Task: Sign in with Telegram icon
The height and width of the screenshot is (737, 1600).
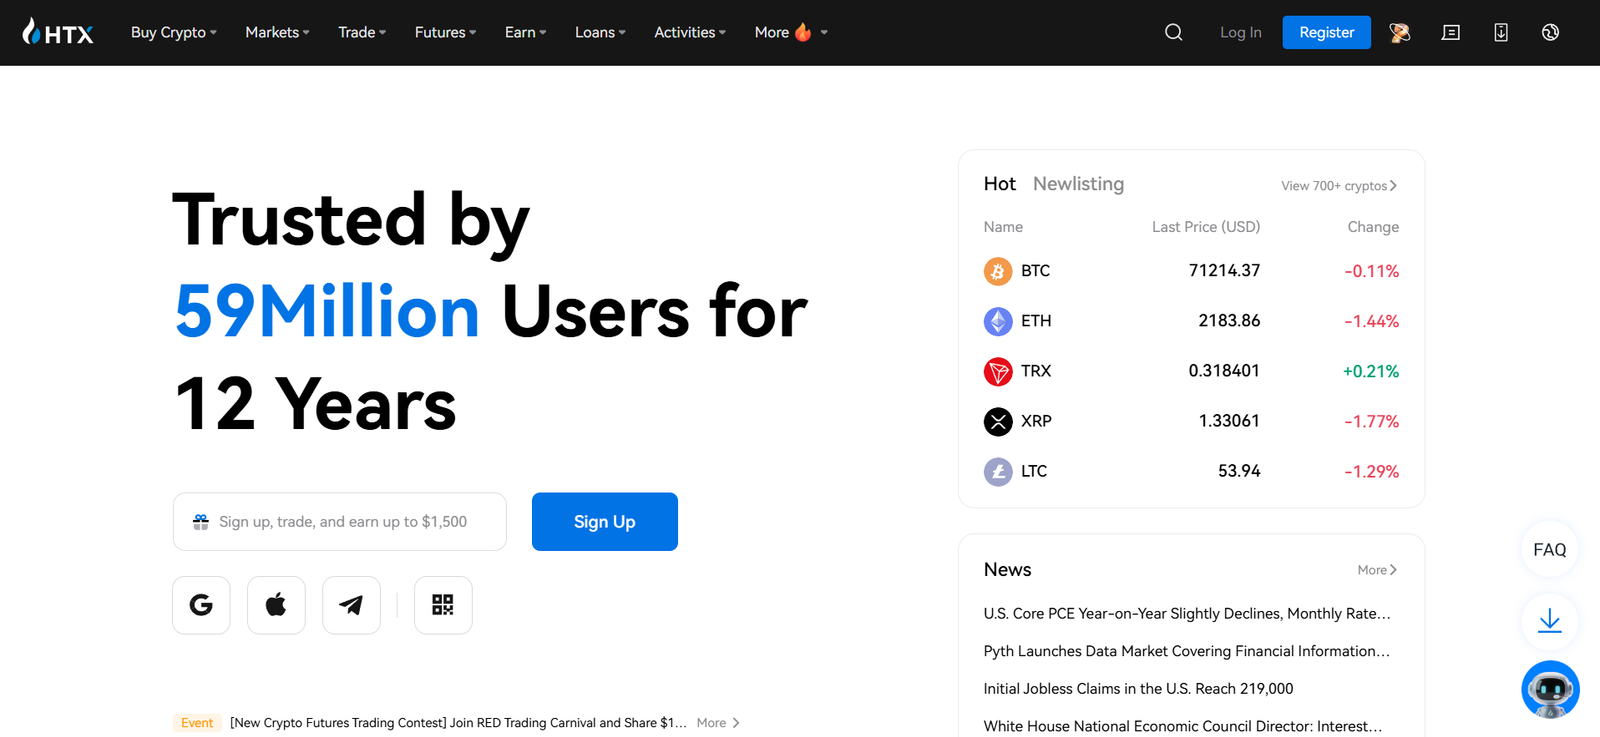Action: coord(351,605)
